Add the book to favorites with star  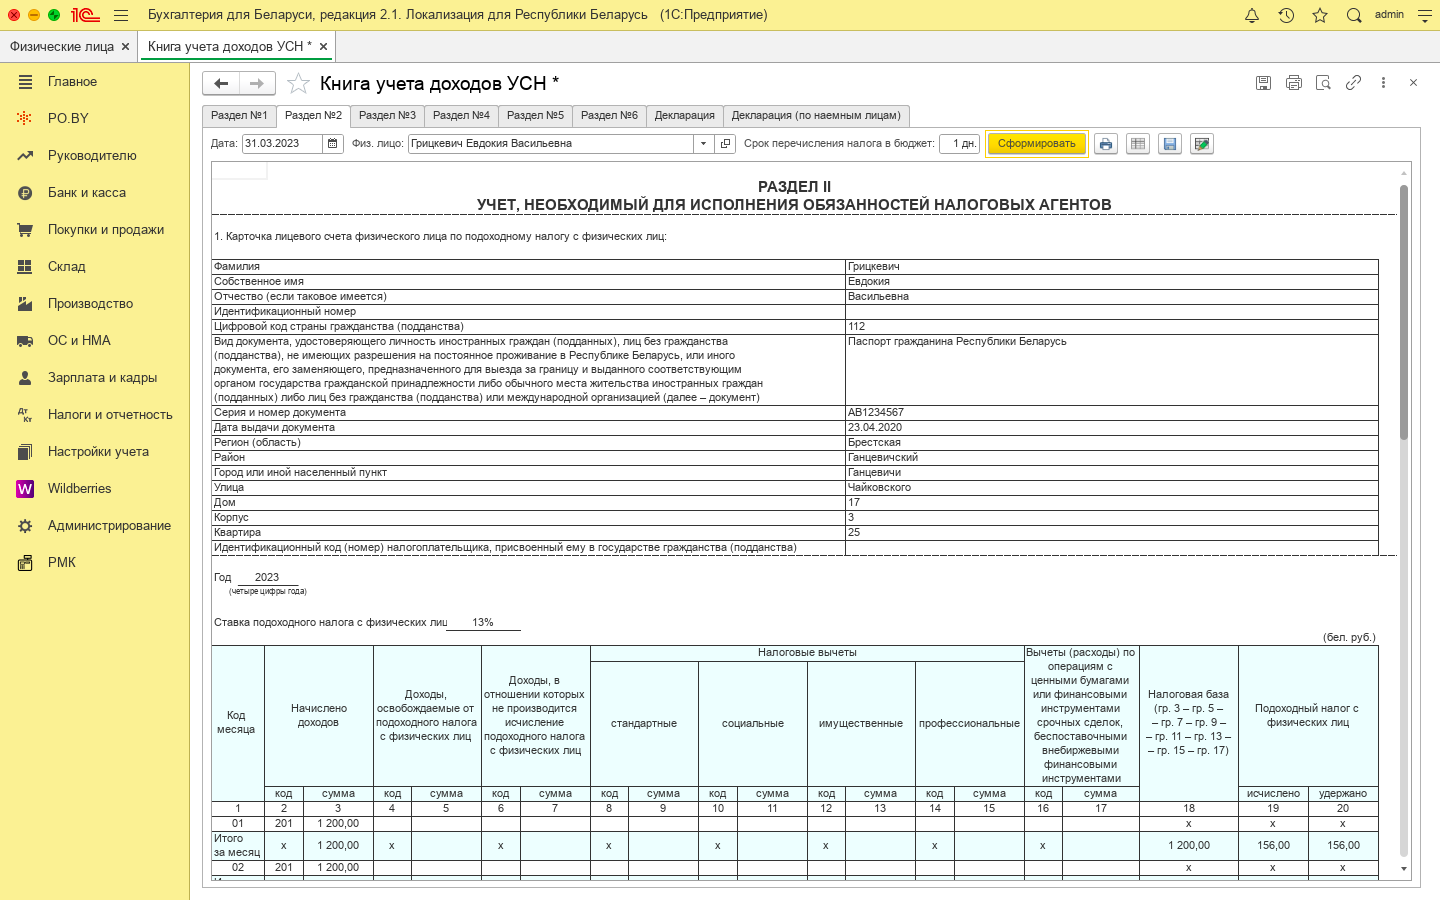pyautogui.click(x=298, y=83)
